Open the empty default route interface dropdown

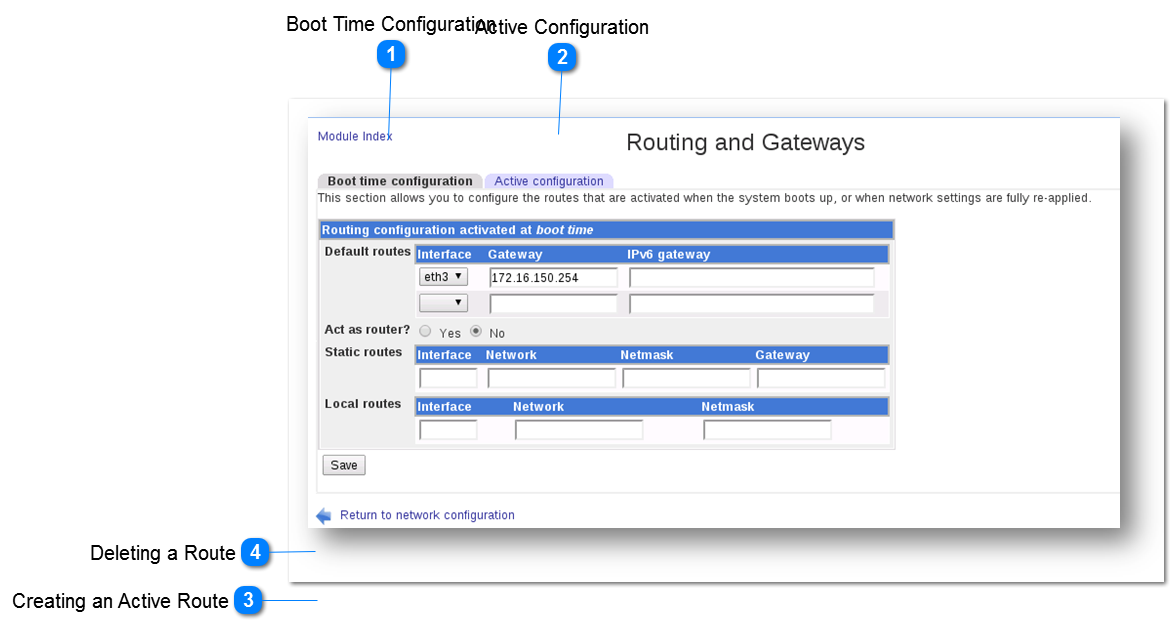click(x=443, y=303)
